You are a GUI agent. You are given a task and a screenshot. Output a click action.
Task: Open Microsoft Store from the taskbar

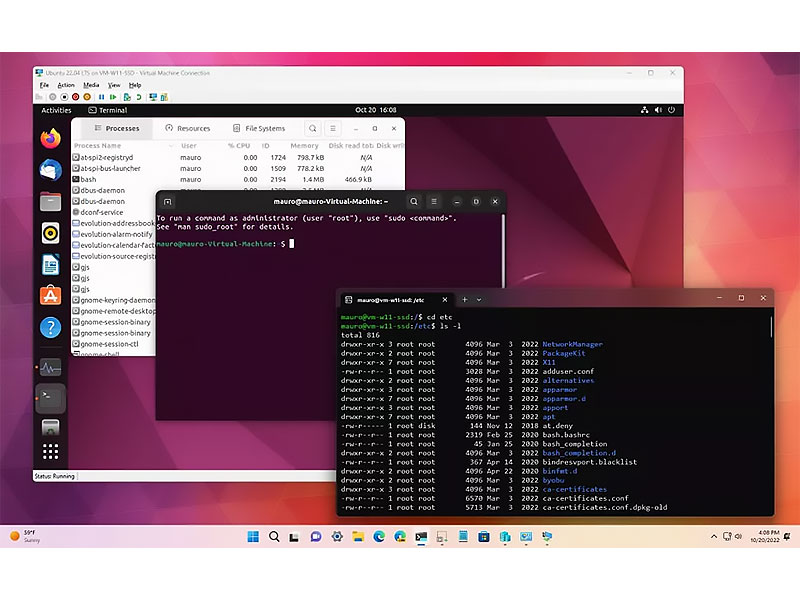pyautogui.click(x=484, y=537)
